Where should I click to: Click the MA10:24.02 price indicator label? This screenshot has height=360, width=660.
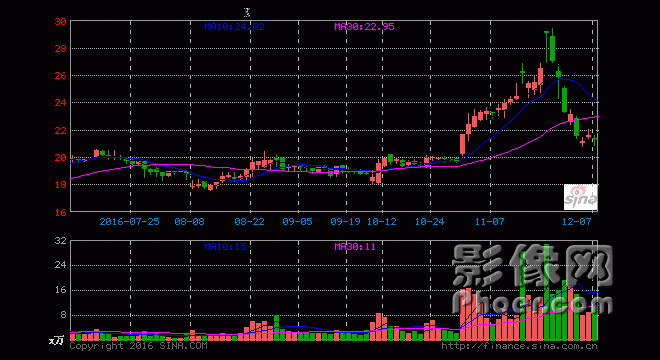pyautogui.click(x=234, y=27)
